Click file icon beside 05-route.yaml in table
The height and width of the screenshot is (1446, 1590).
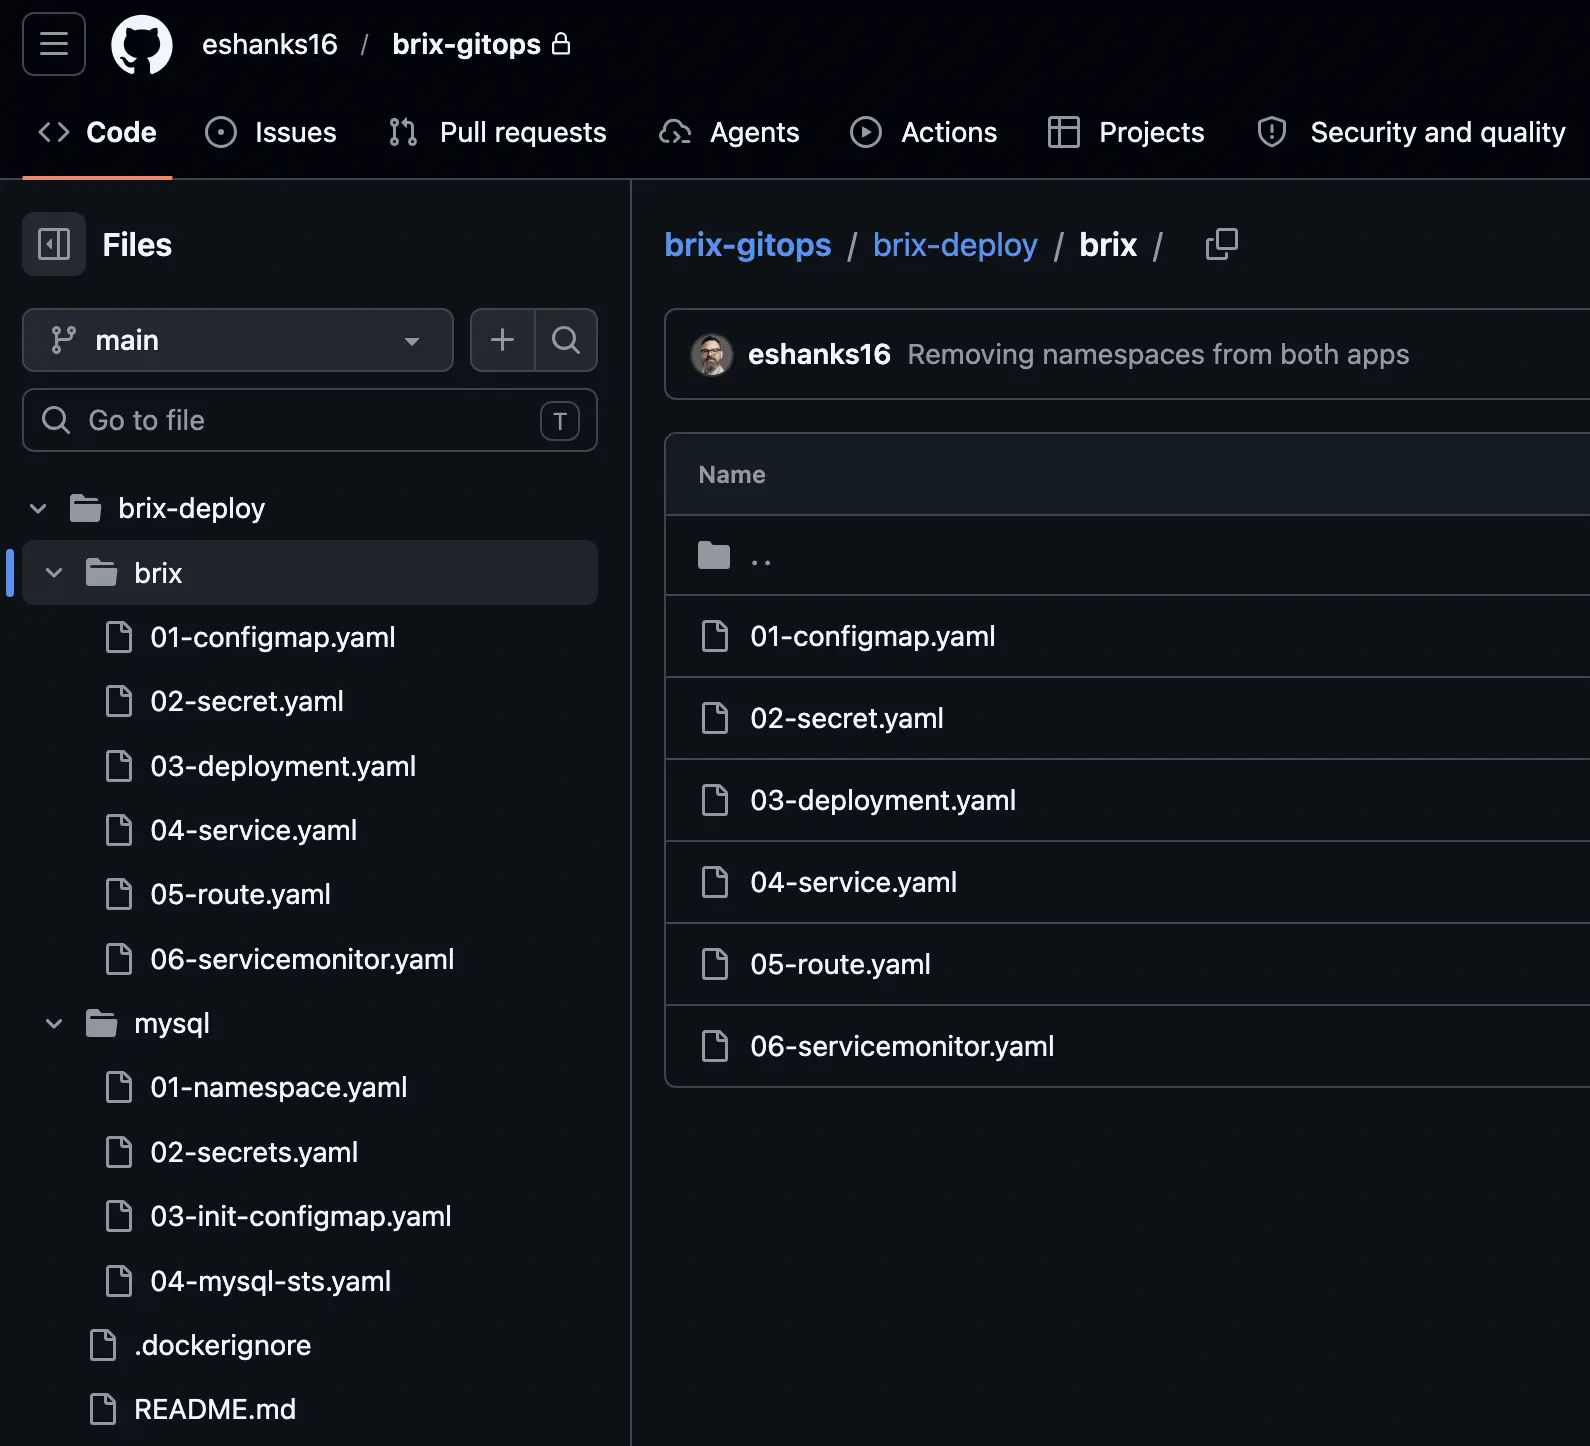point(715,964)
